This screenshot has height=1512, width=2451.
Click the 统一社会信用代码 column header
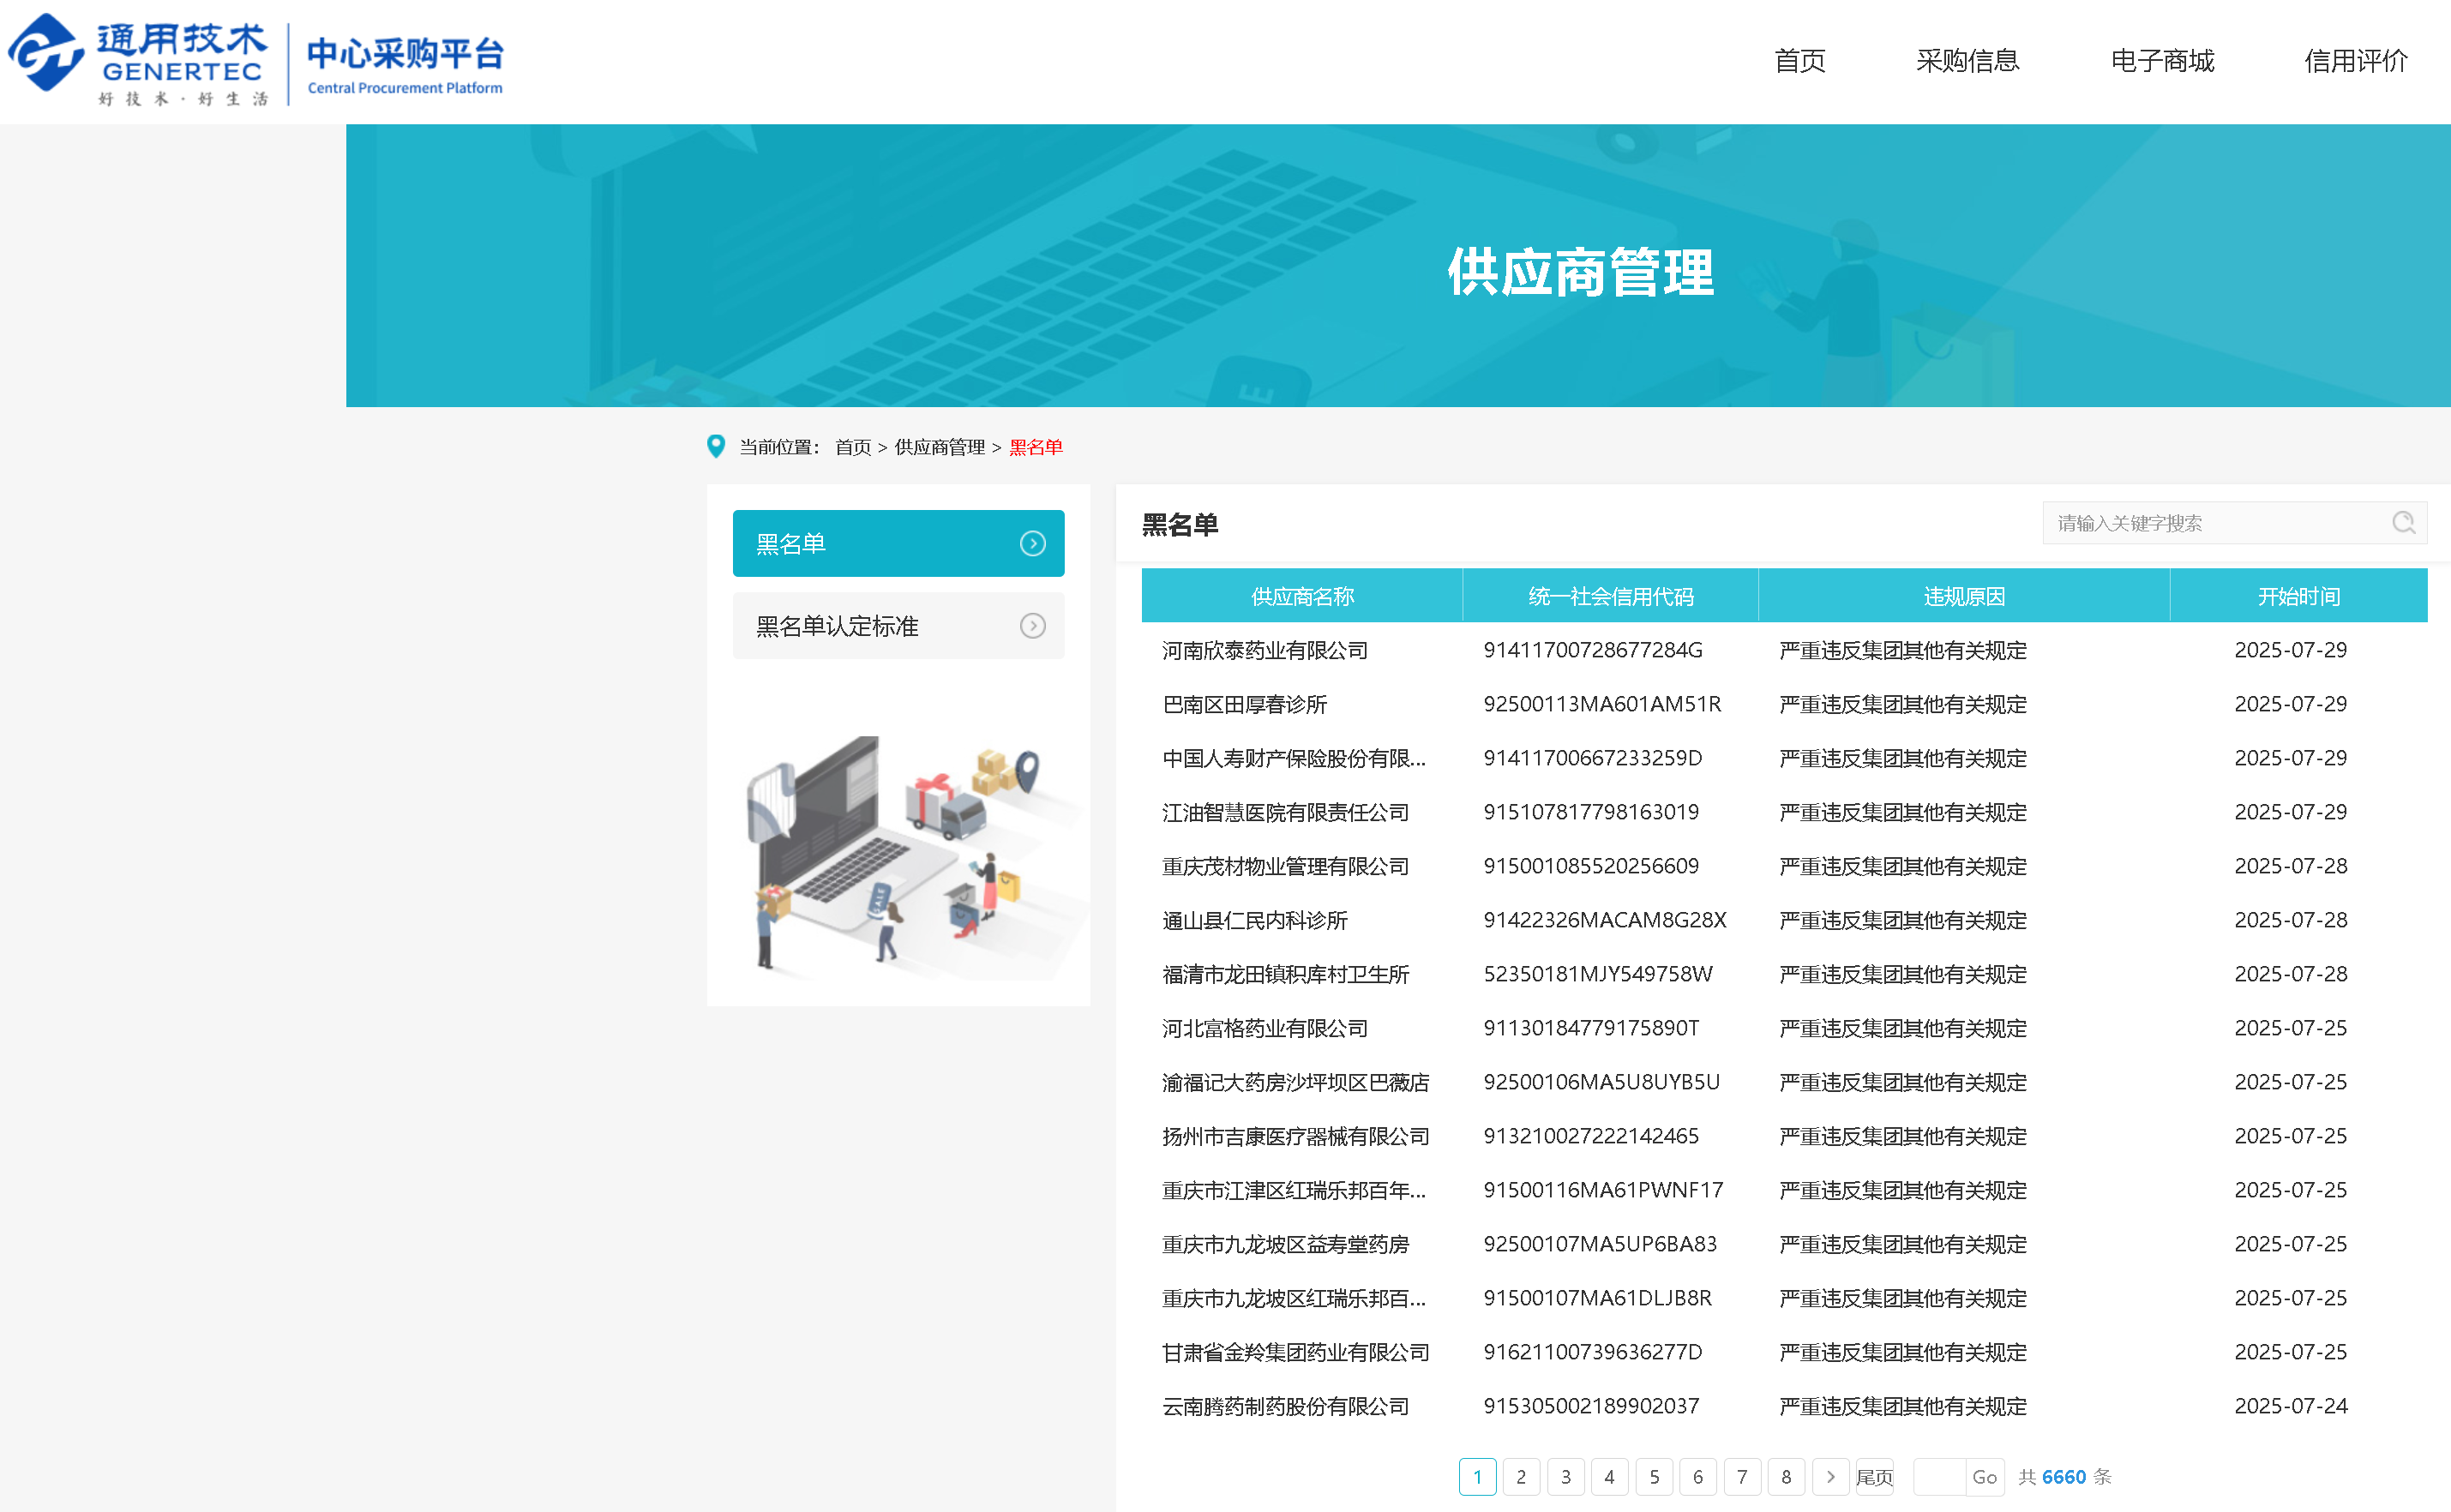point(1610,596)
